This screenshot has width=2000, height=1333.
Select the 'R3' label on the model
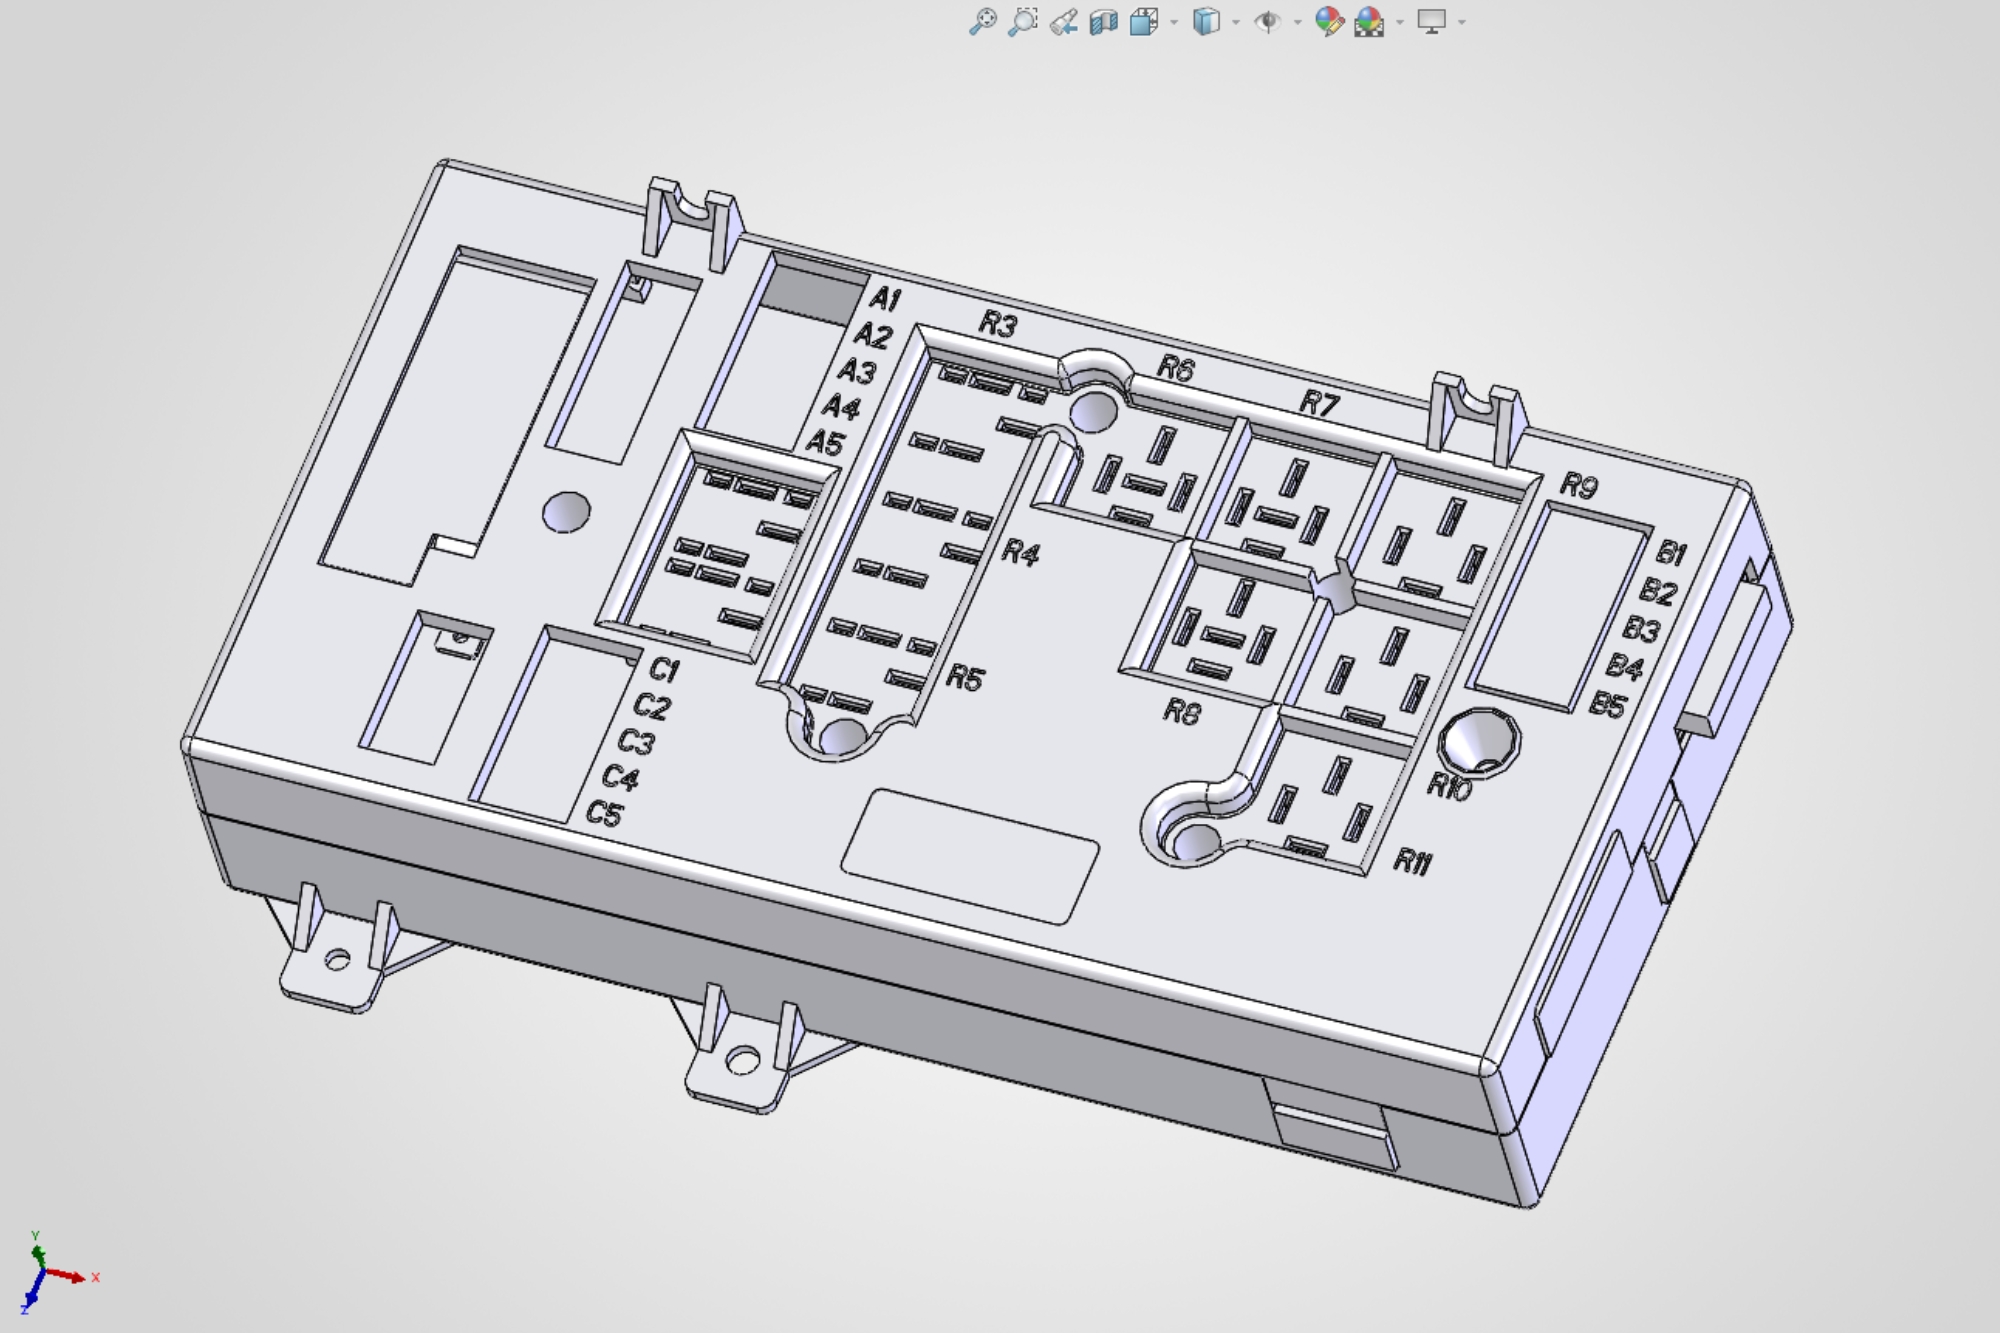(997, 324)
